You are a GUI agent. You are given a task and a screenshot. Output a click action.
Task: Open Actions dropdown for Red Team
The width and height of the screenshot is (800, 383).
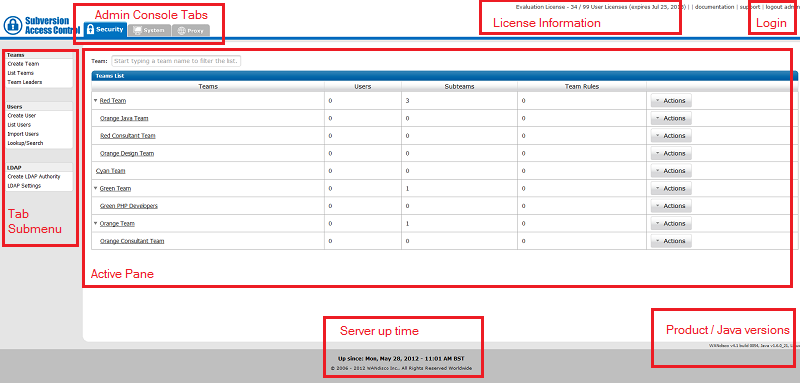(x=671, y=100)
